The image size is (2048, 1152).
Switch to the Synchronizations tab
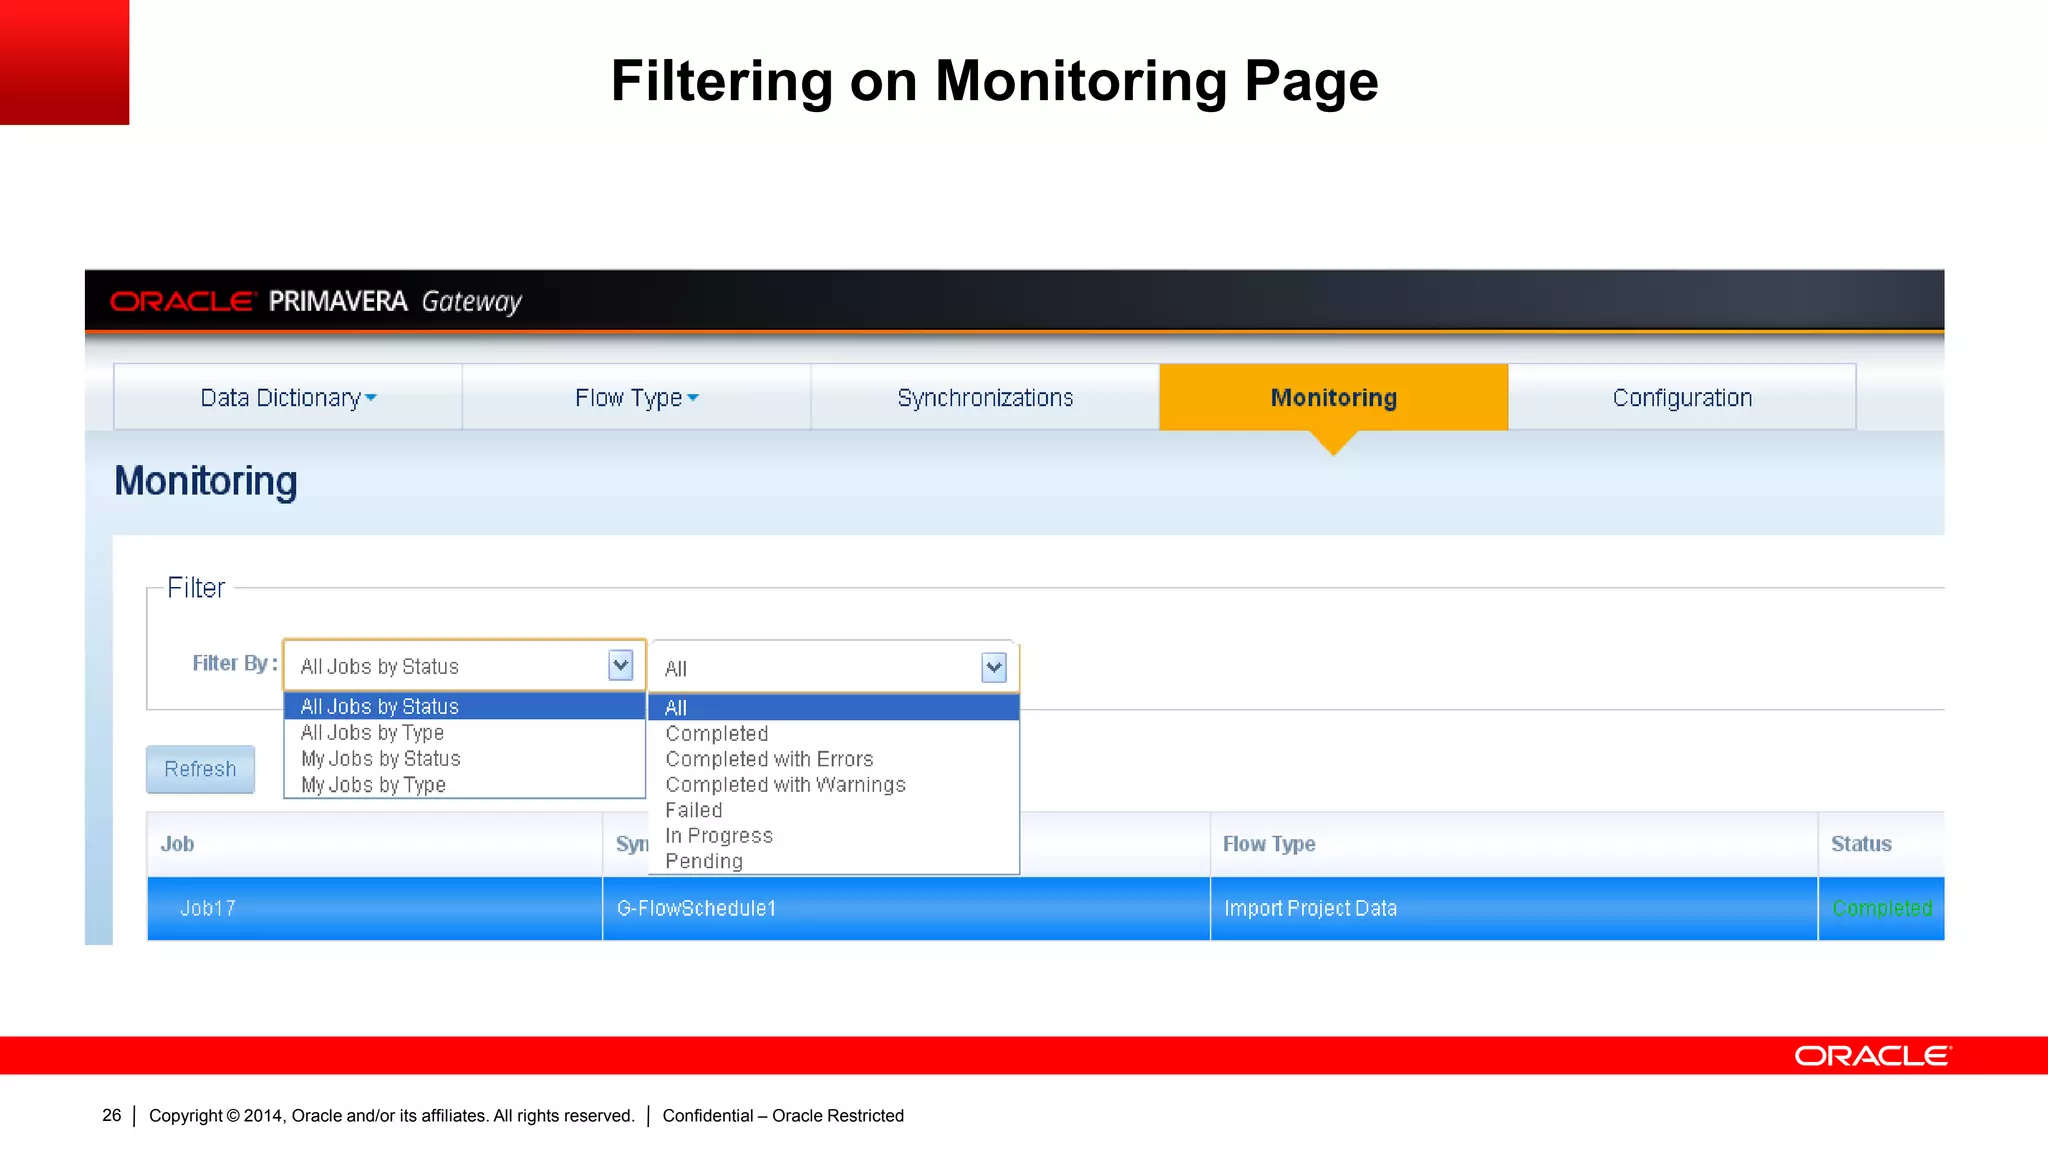985,397
